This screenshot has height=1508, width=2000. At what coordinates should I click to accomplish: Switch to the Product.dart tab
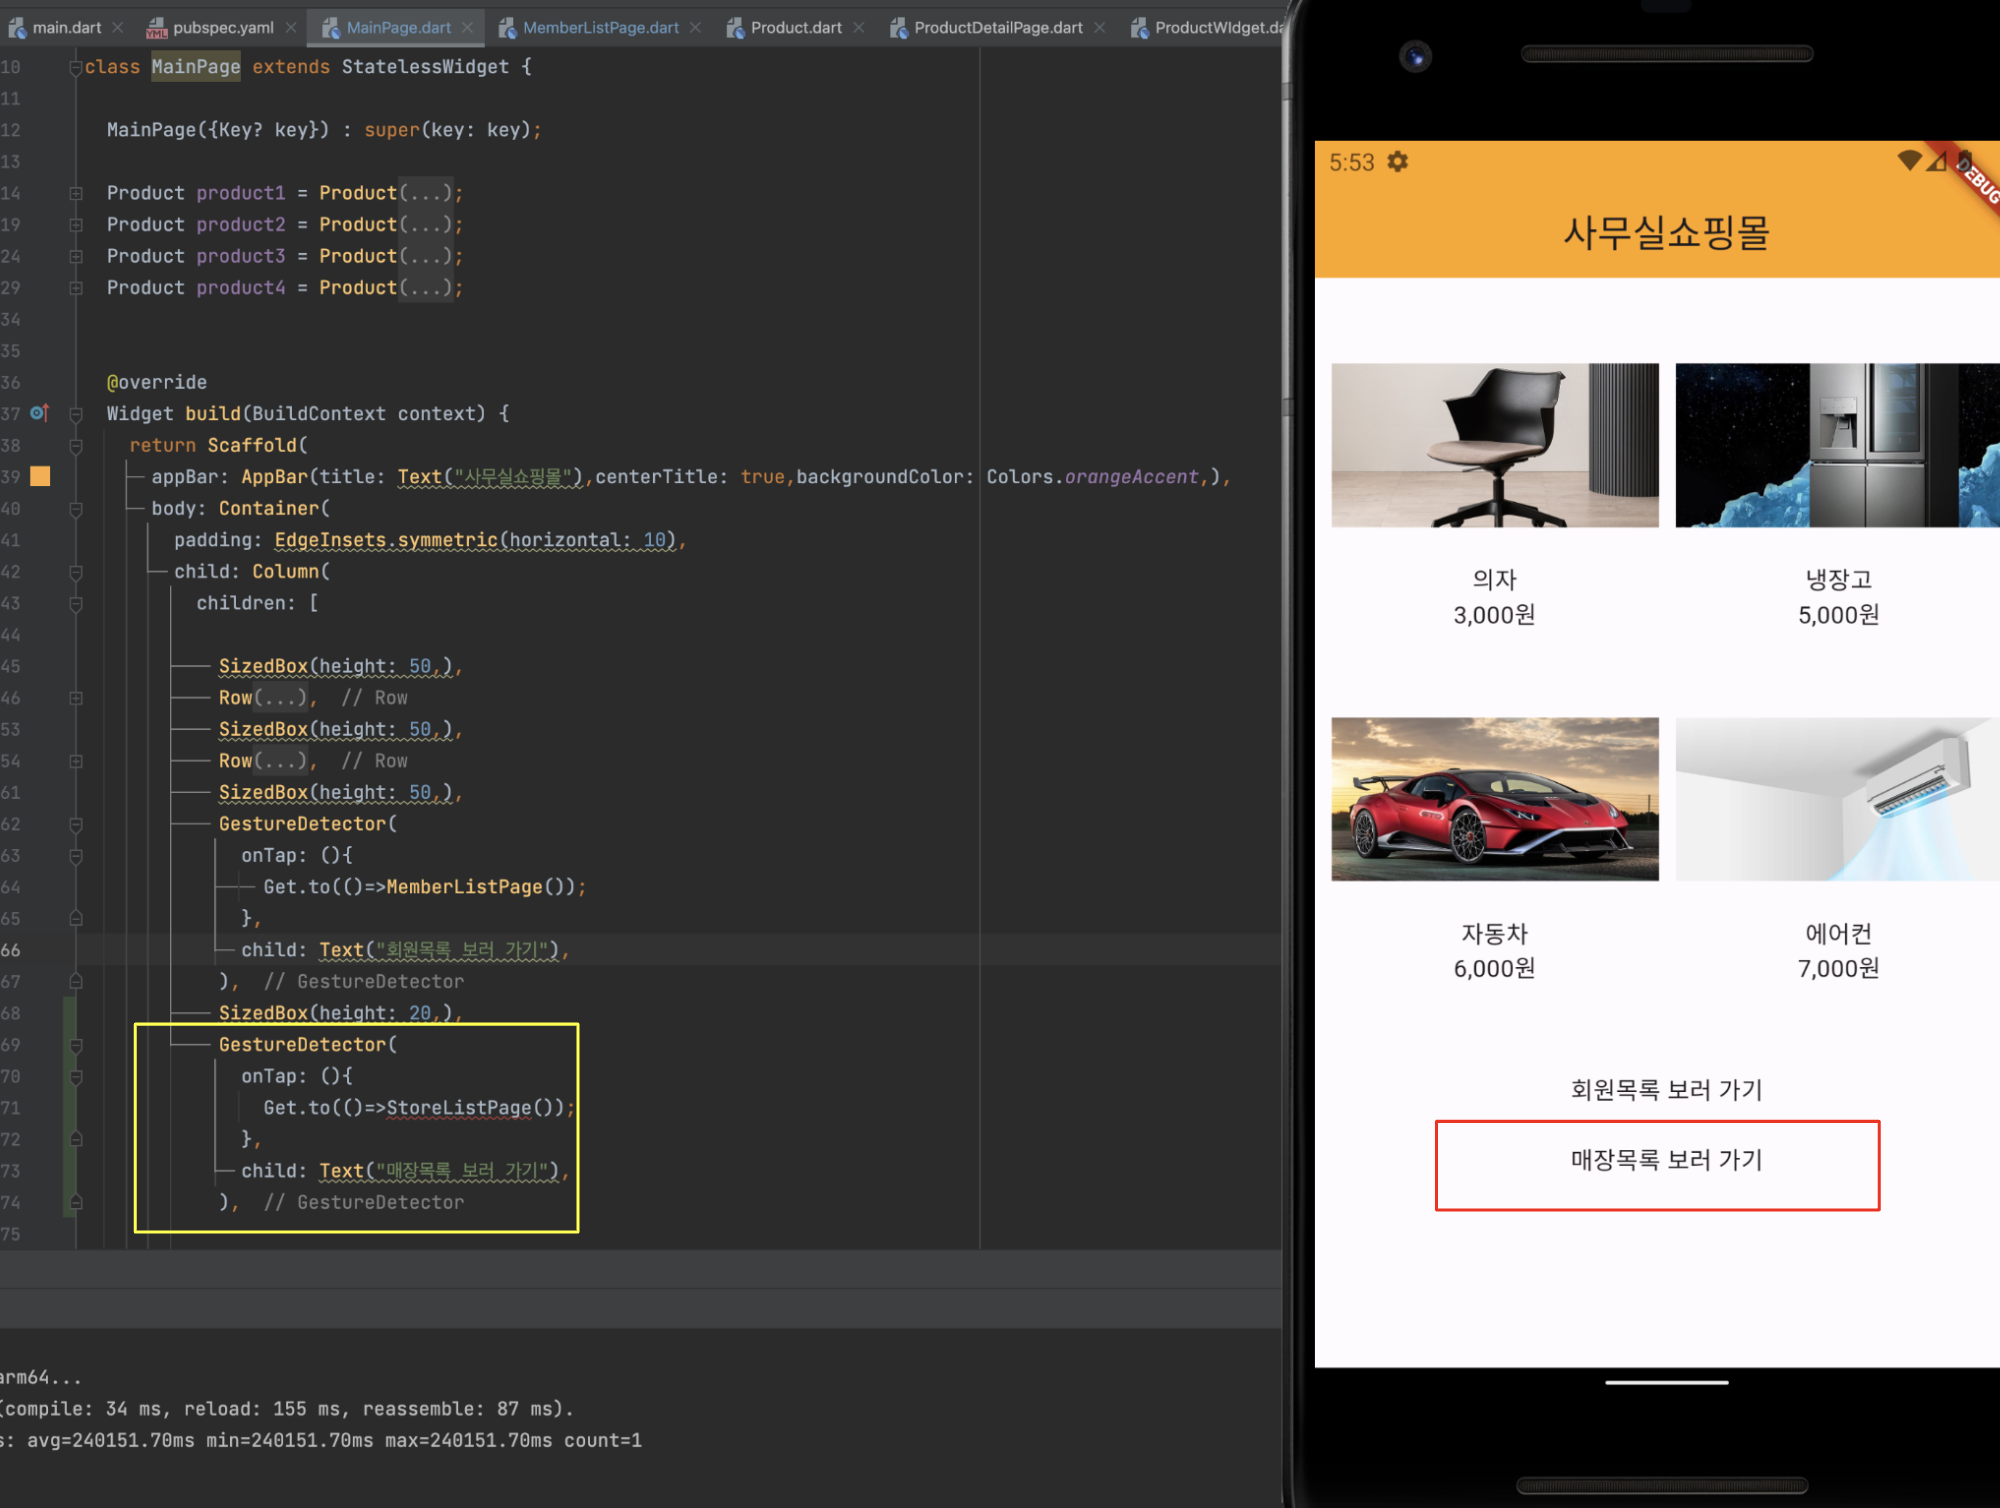pyautogui.click(x=795, y=28)
